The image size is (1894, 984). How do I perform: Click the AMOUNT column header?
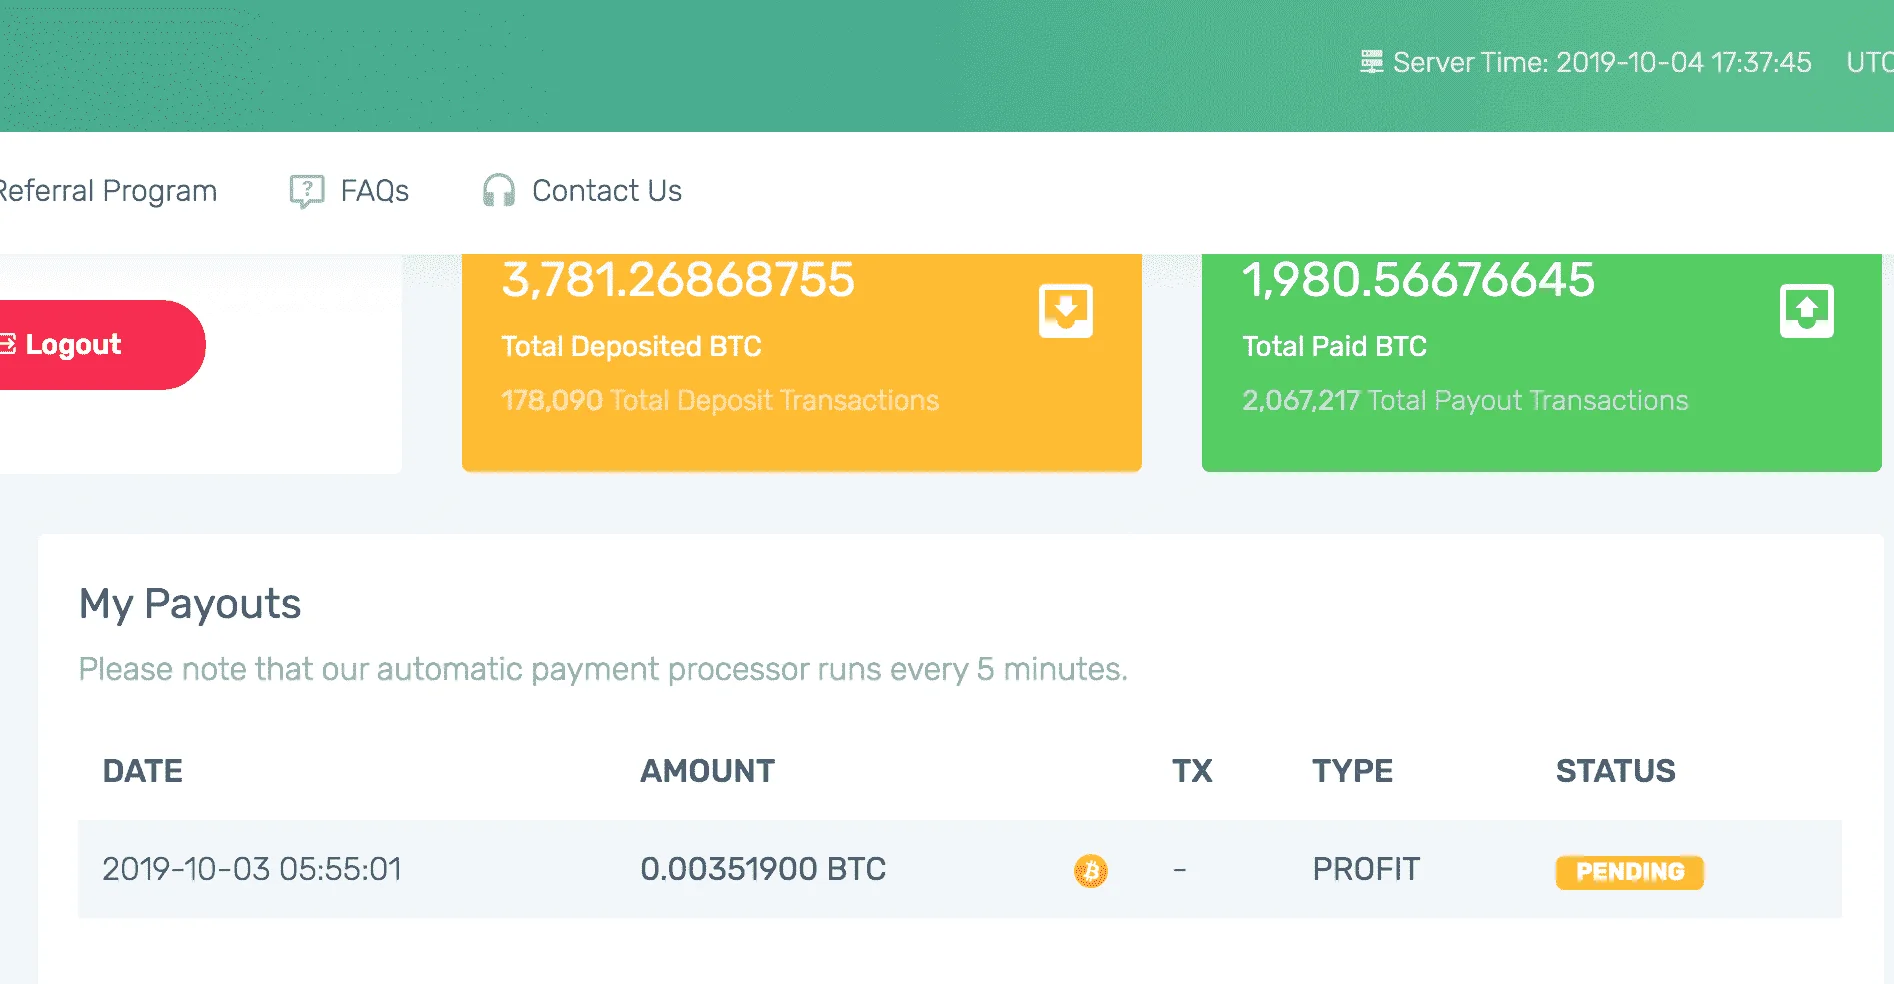(x=707, y=771)
